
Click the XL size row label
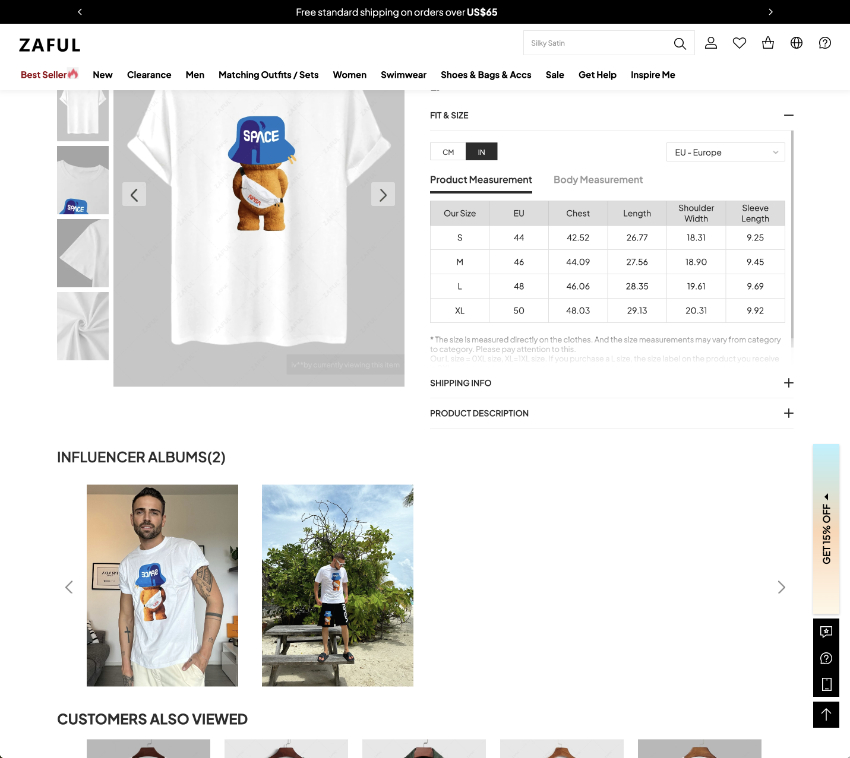(x=460, y=311)
